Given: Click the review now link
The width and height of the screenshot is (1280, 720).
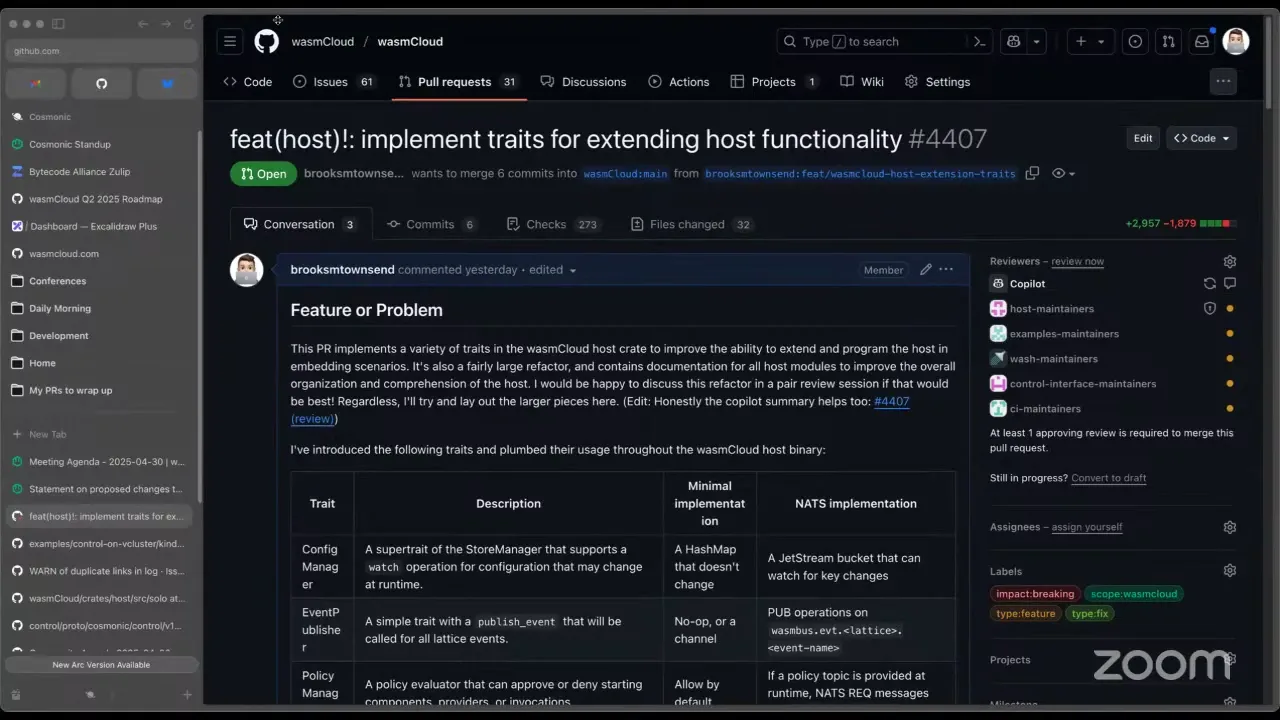Looking at the screenshot, I should click(1077, 261).
